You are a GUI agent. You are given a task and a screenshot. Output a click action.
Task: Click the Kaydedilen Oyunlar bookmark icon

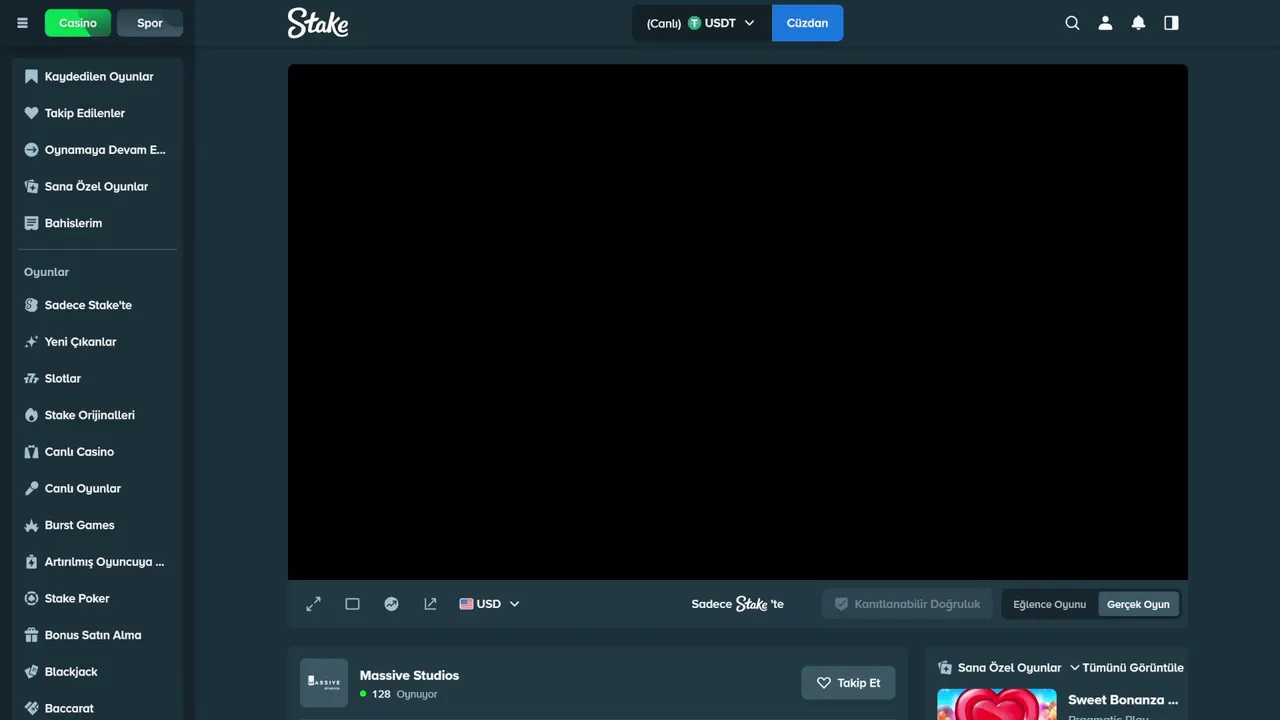click(x=31, y=76)
